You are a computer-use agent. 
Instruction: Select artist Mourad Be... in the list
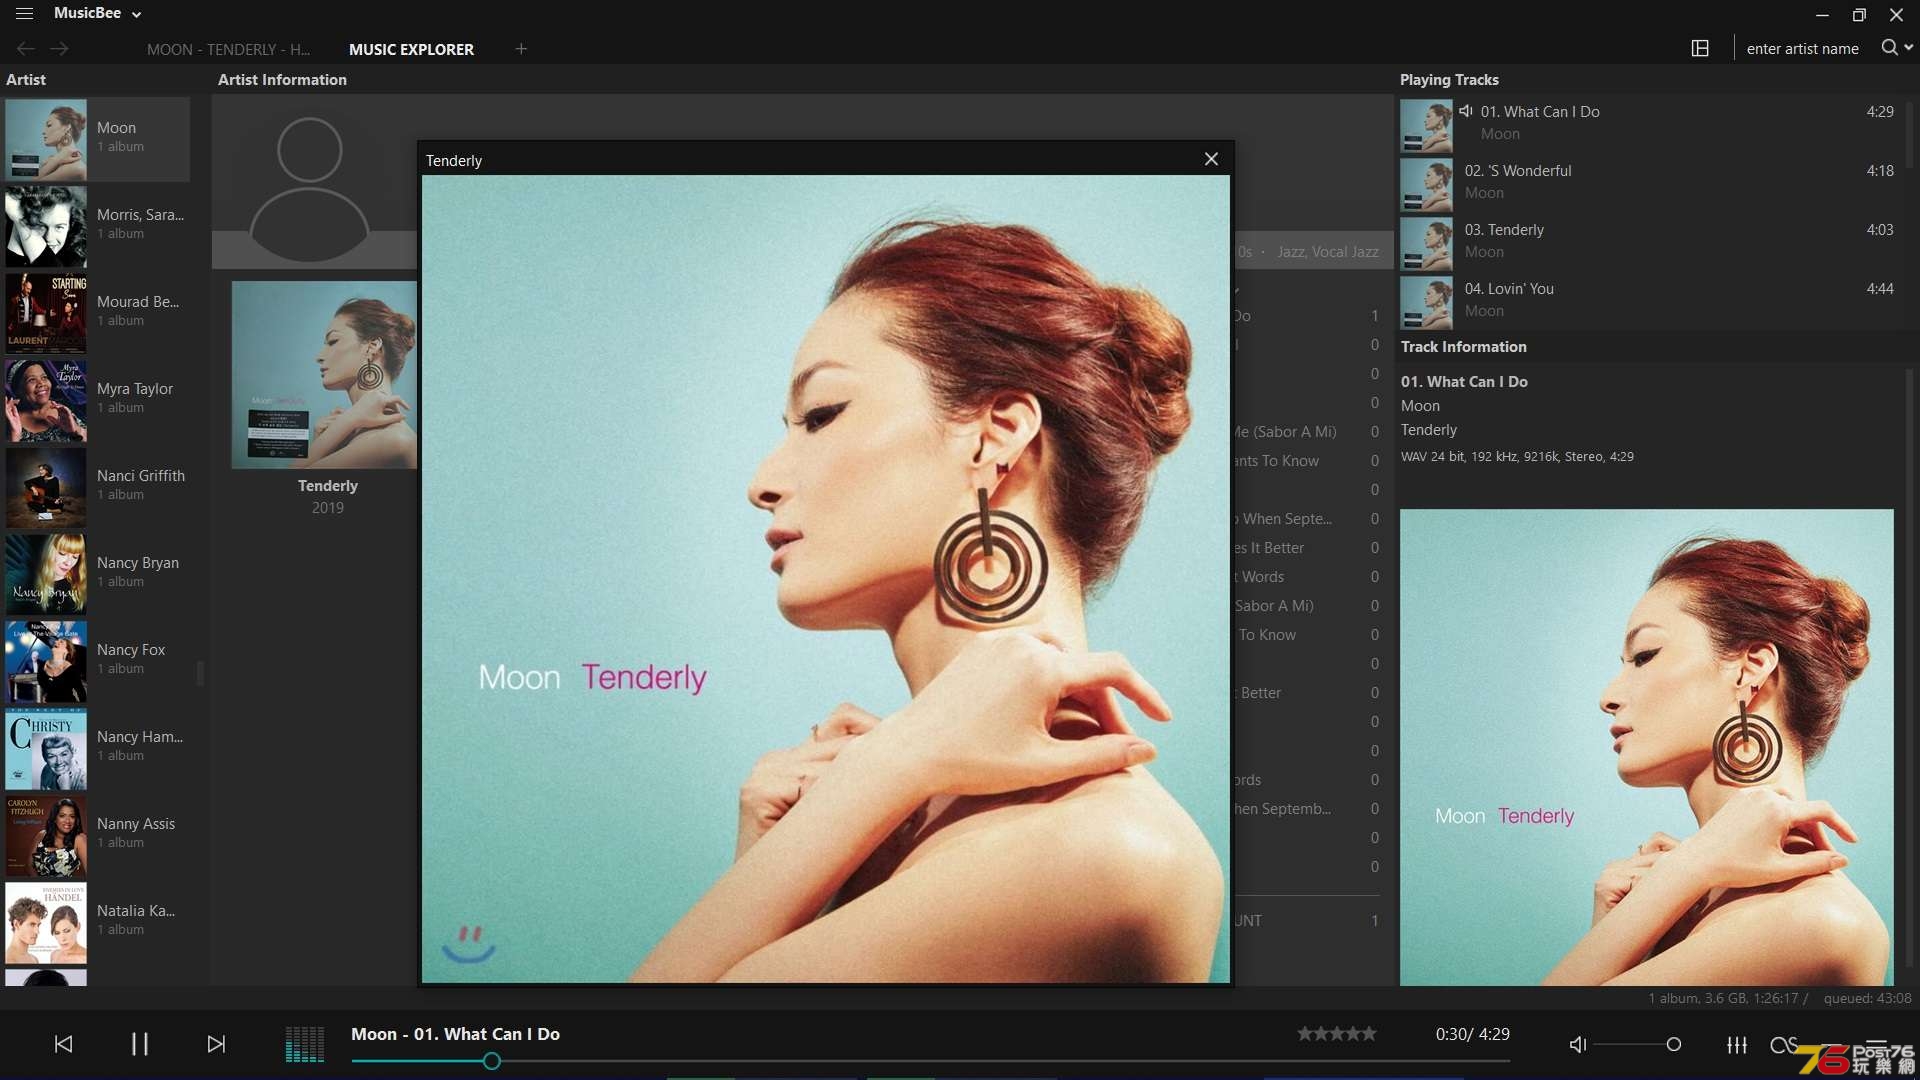click(97, 313)
